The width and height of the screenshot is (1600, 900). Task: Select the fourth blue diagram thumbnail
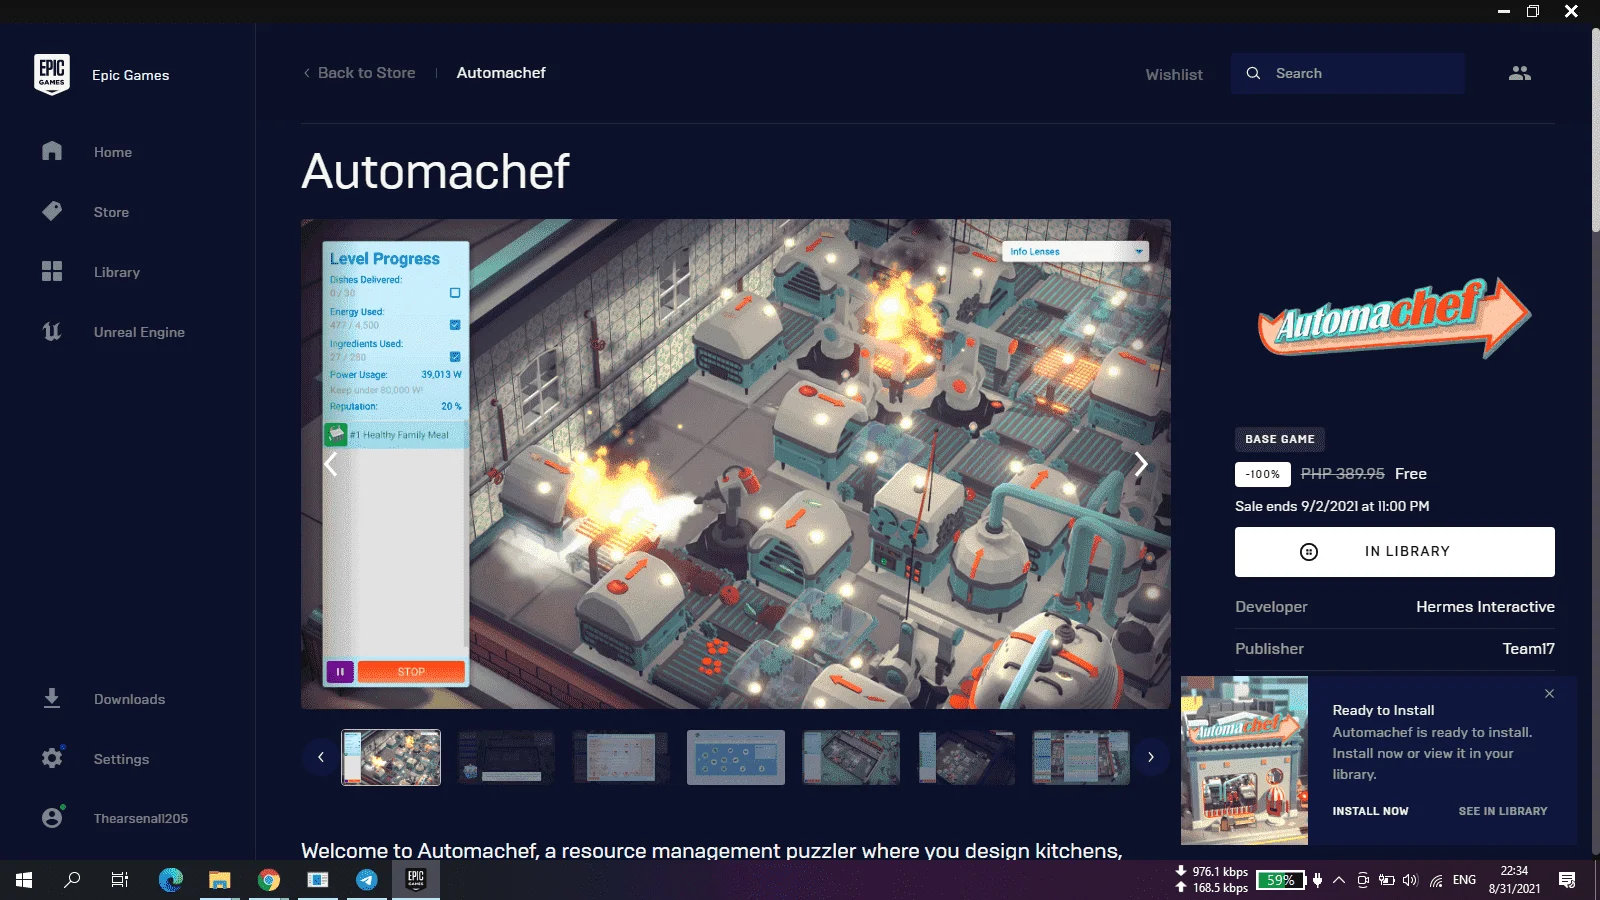tap(736, 757)
